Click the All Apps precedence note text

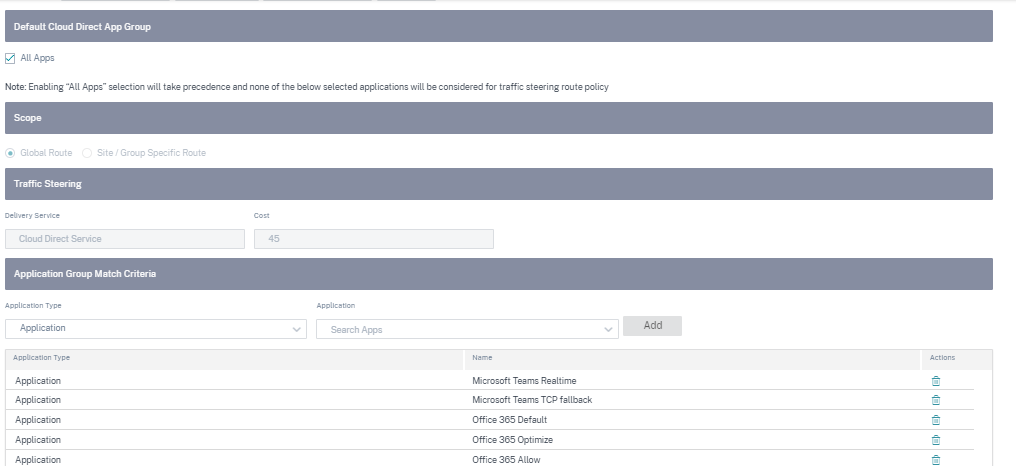tap(306, 87)
